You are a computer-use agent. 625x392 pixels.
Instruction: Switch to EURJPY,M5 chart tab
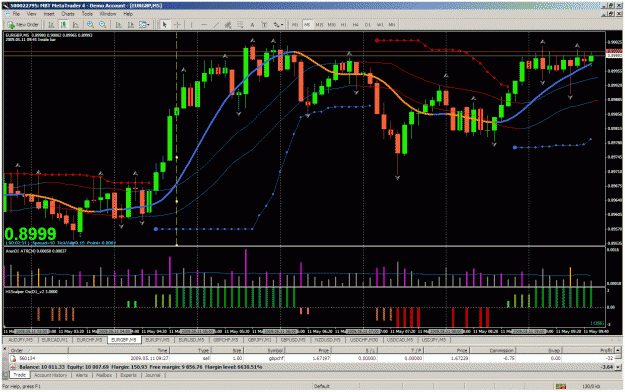tap(158, 340)
